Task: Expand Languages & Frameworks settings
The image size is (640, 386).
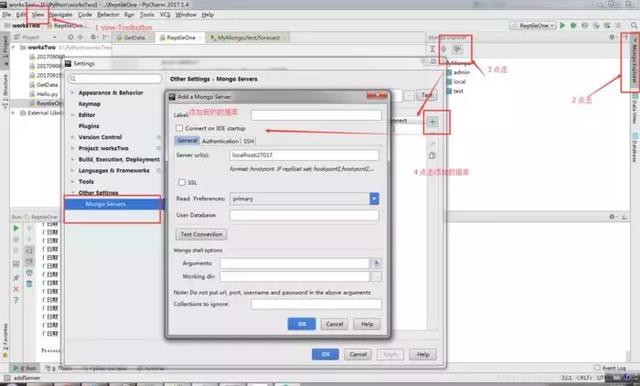Action: (72, 171)
